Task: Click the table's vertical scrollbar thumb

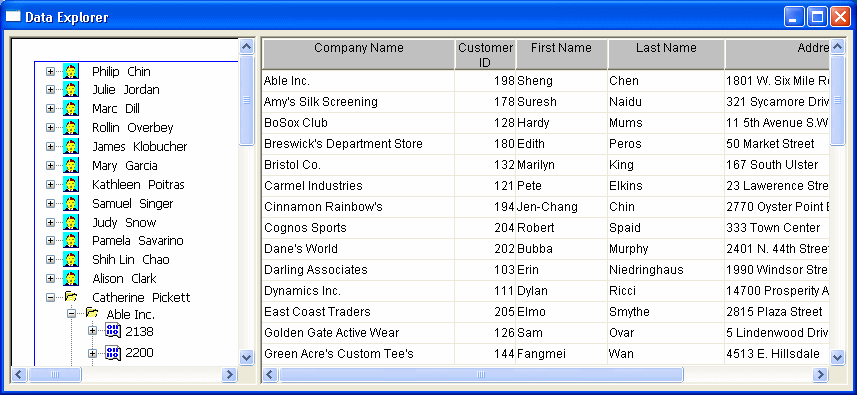Action: [x=837, y=100]
